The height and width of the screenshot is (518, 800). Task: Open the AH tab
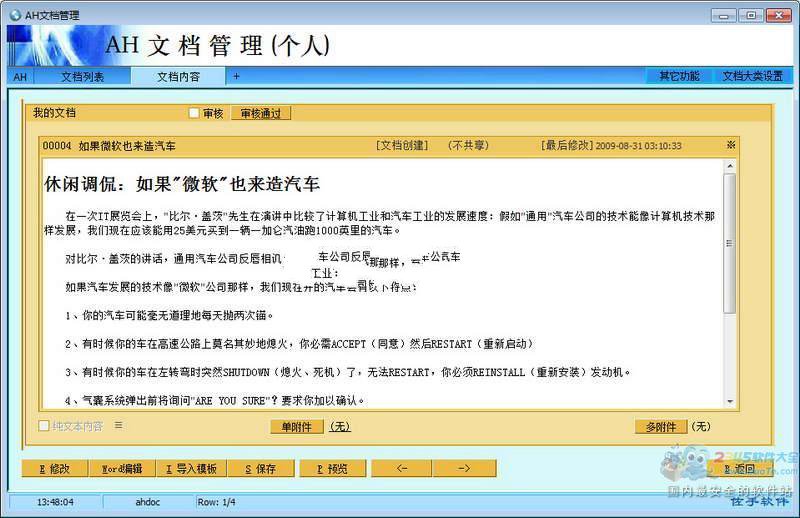coord(20,77)
